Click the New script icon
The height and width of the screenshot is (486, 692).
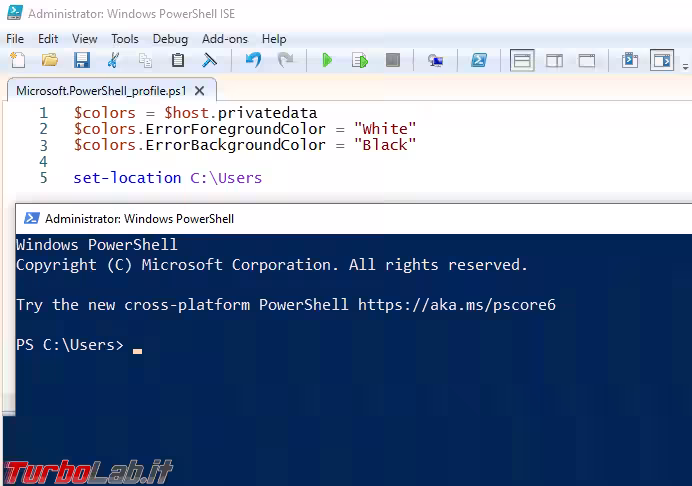coord(18,60)
